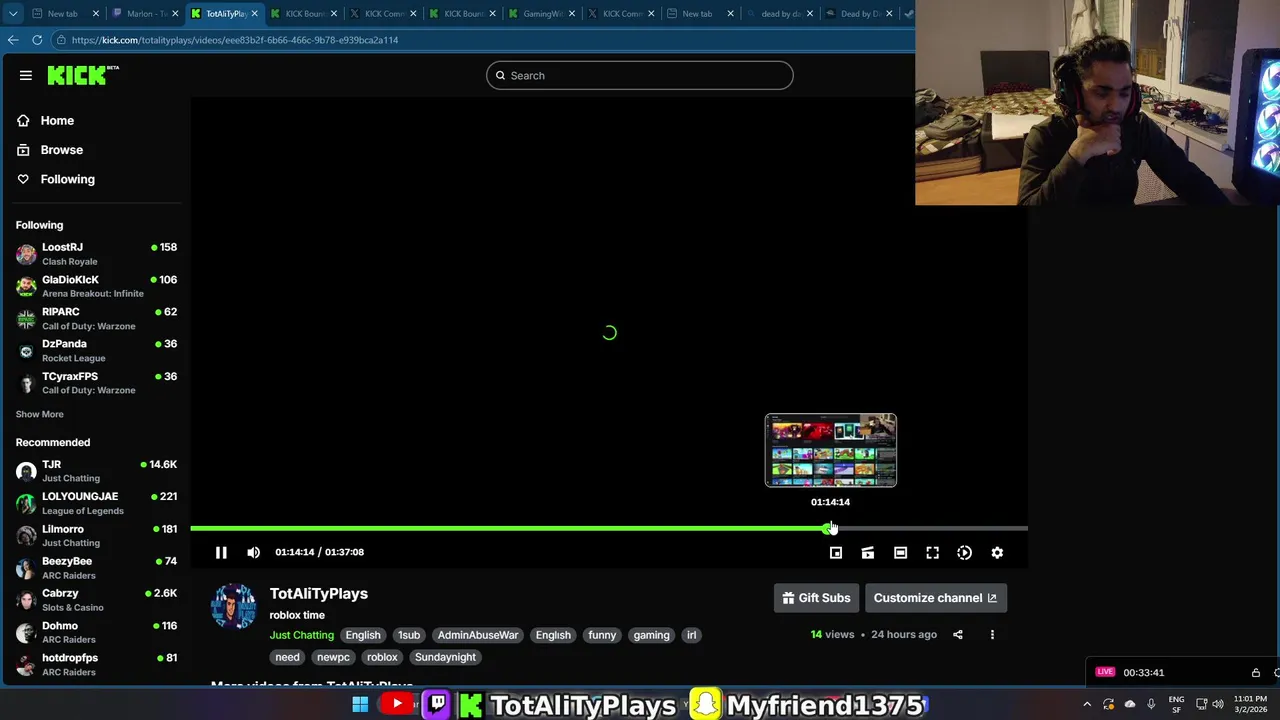The height and width of the screenshot is (720, 1280).
Task: Click the Sundaynight tag
Action: [x=445, y=657]
